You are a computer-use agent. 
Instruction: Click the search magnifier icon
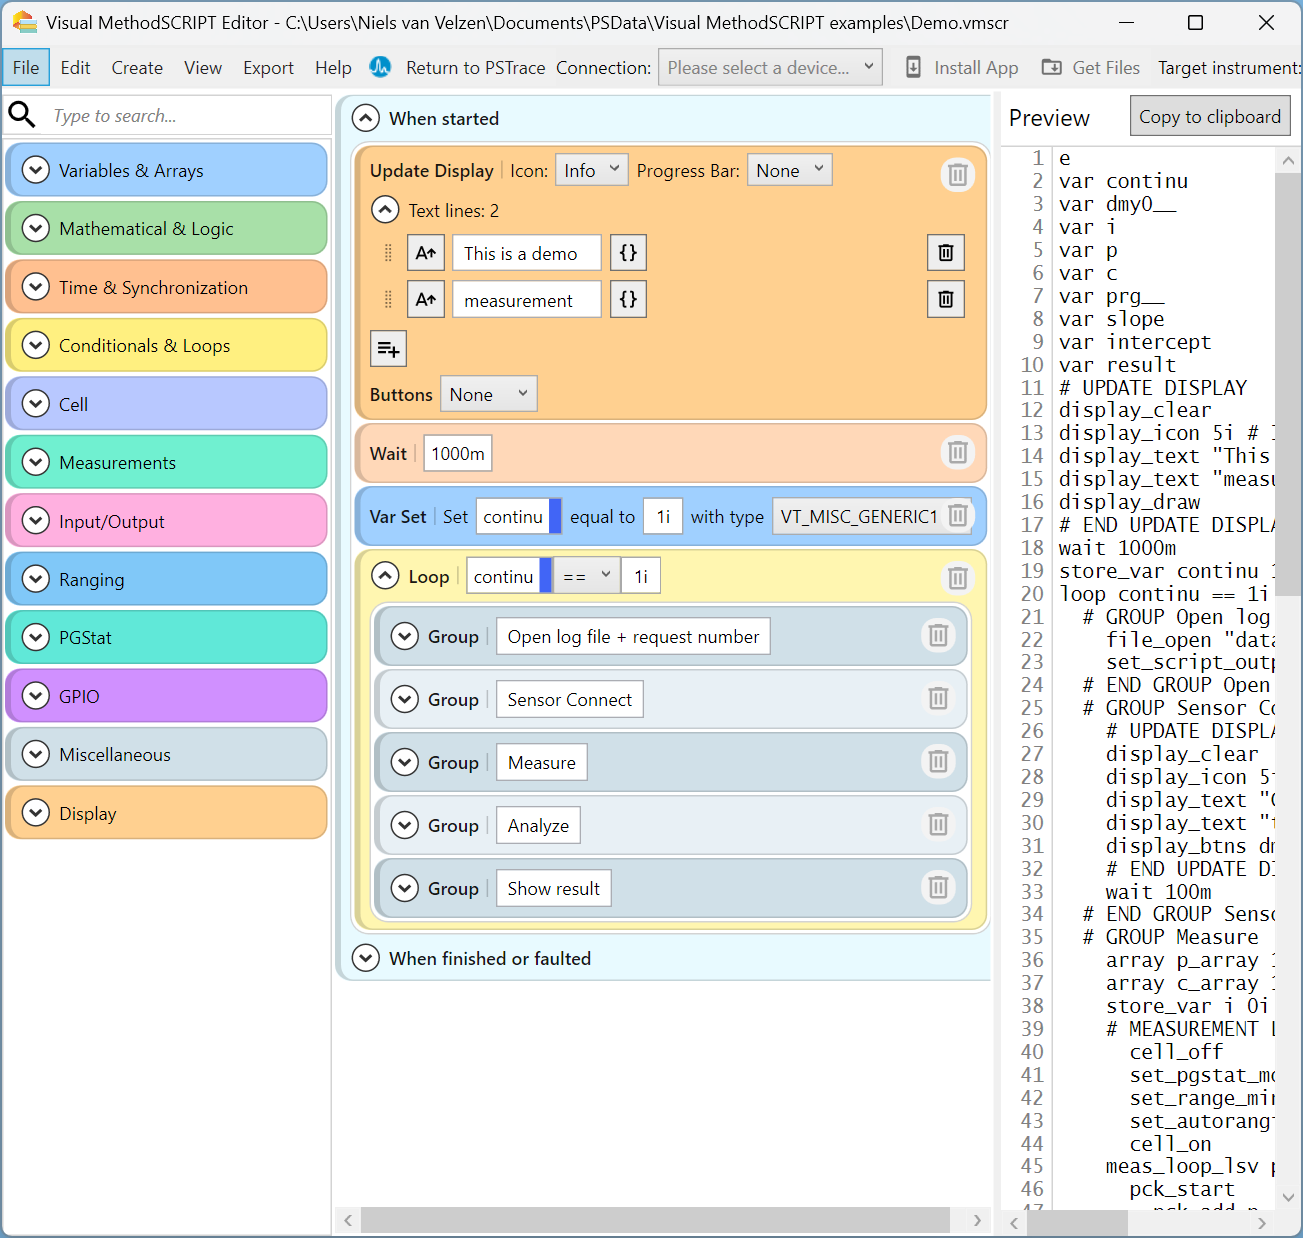coord(22,115)
